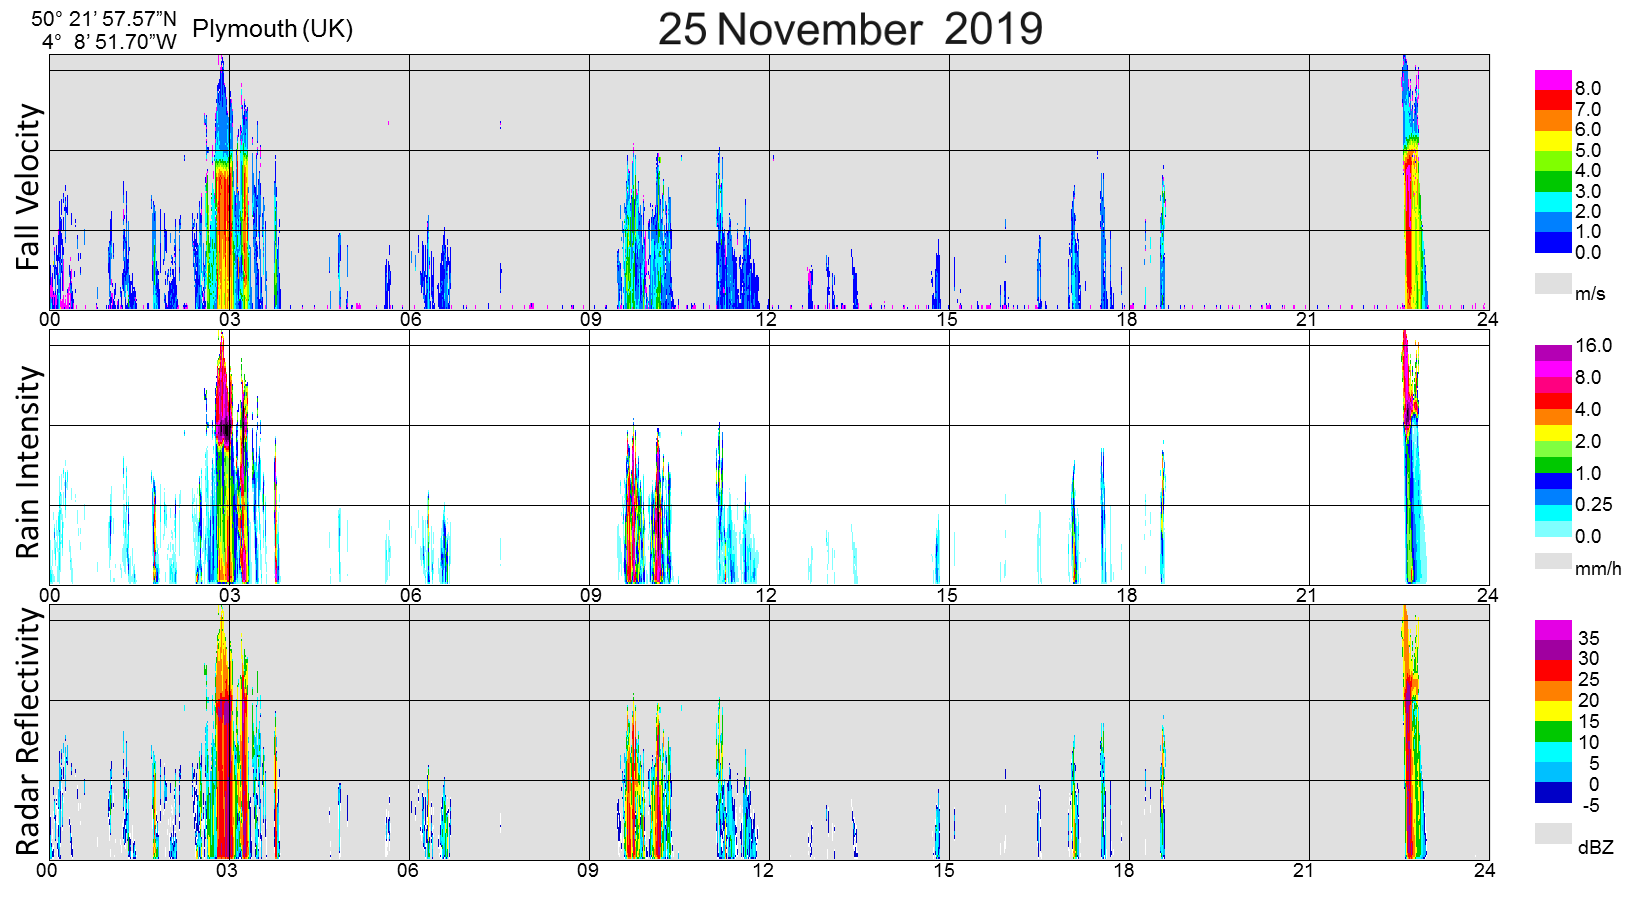The image size is (1640, 900).
Task: Click the 16.0 value in Rain Intensity legend
Action: [1594, 346]
